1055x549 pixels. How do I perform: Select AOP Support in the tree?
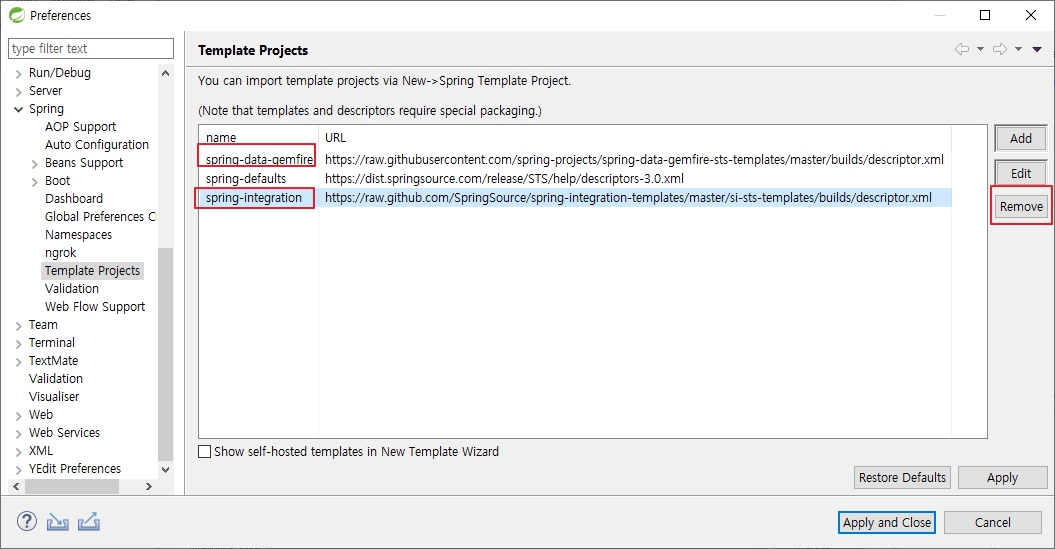click(x=80, y=126)
